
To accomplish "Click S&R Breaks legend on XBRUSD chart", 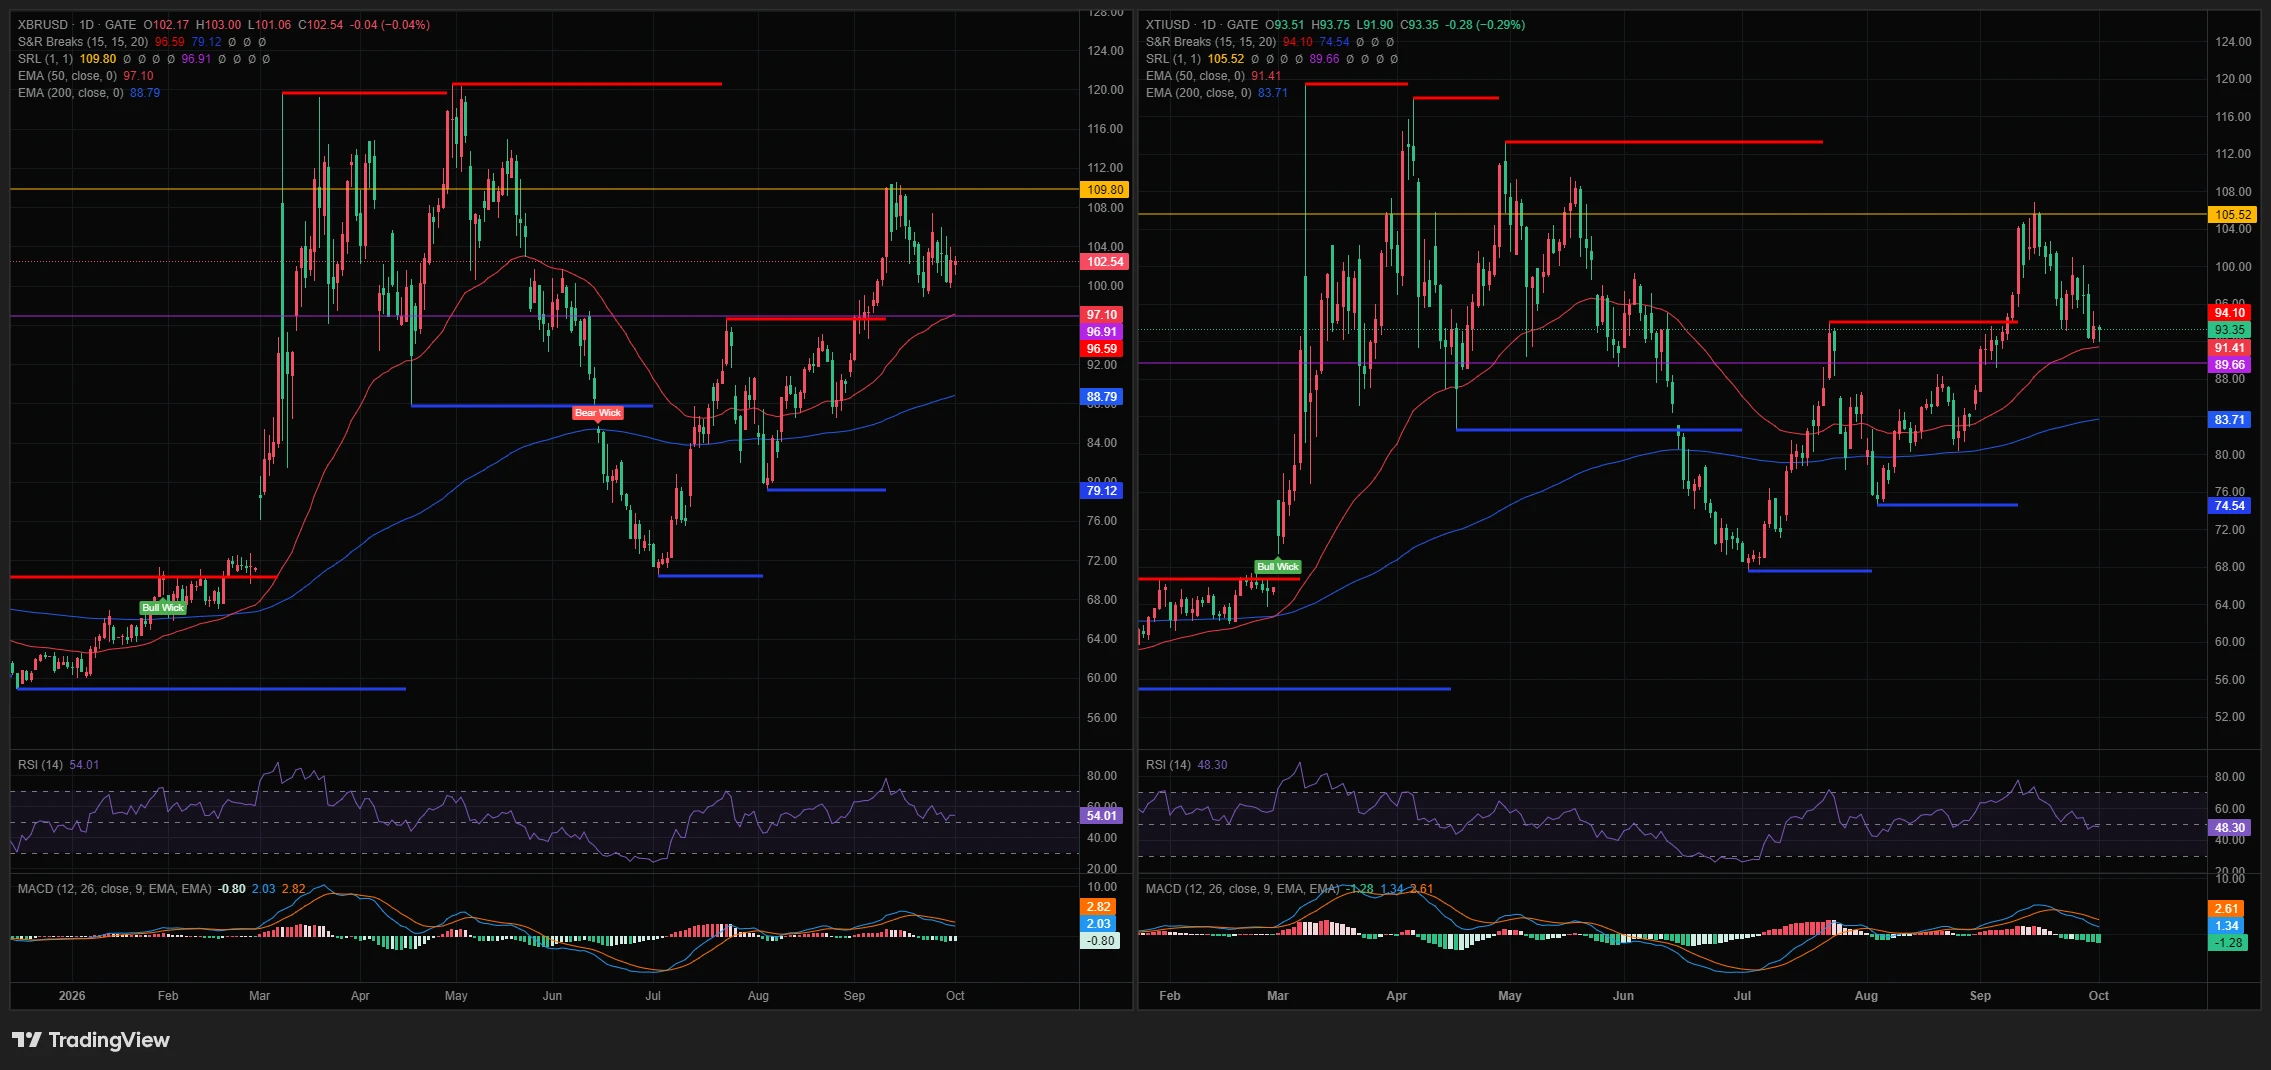I will point(83,42).
